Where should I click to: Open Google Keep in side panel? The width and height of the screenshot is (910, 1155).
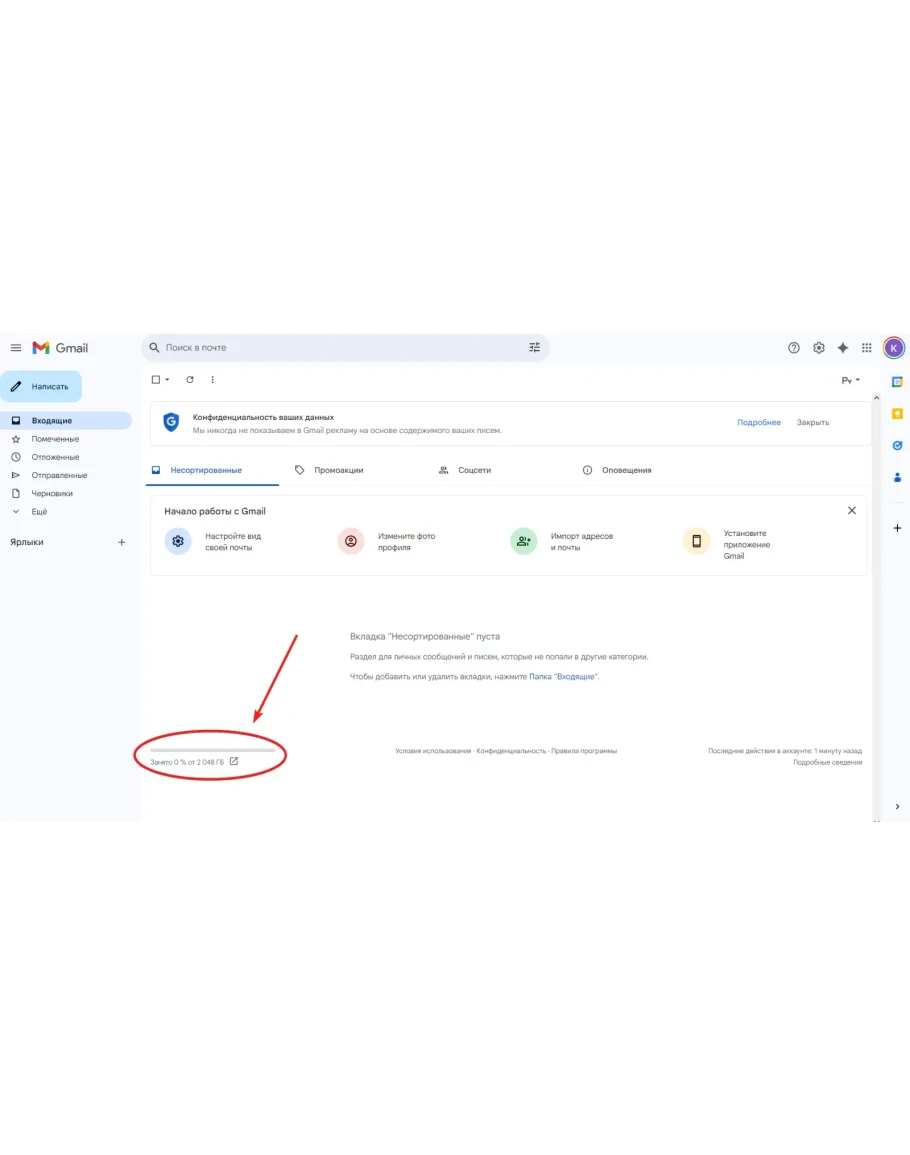(x=897, y=413)
